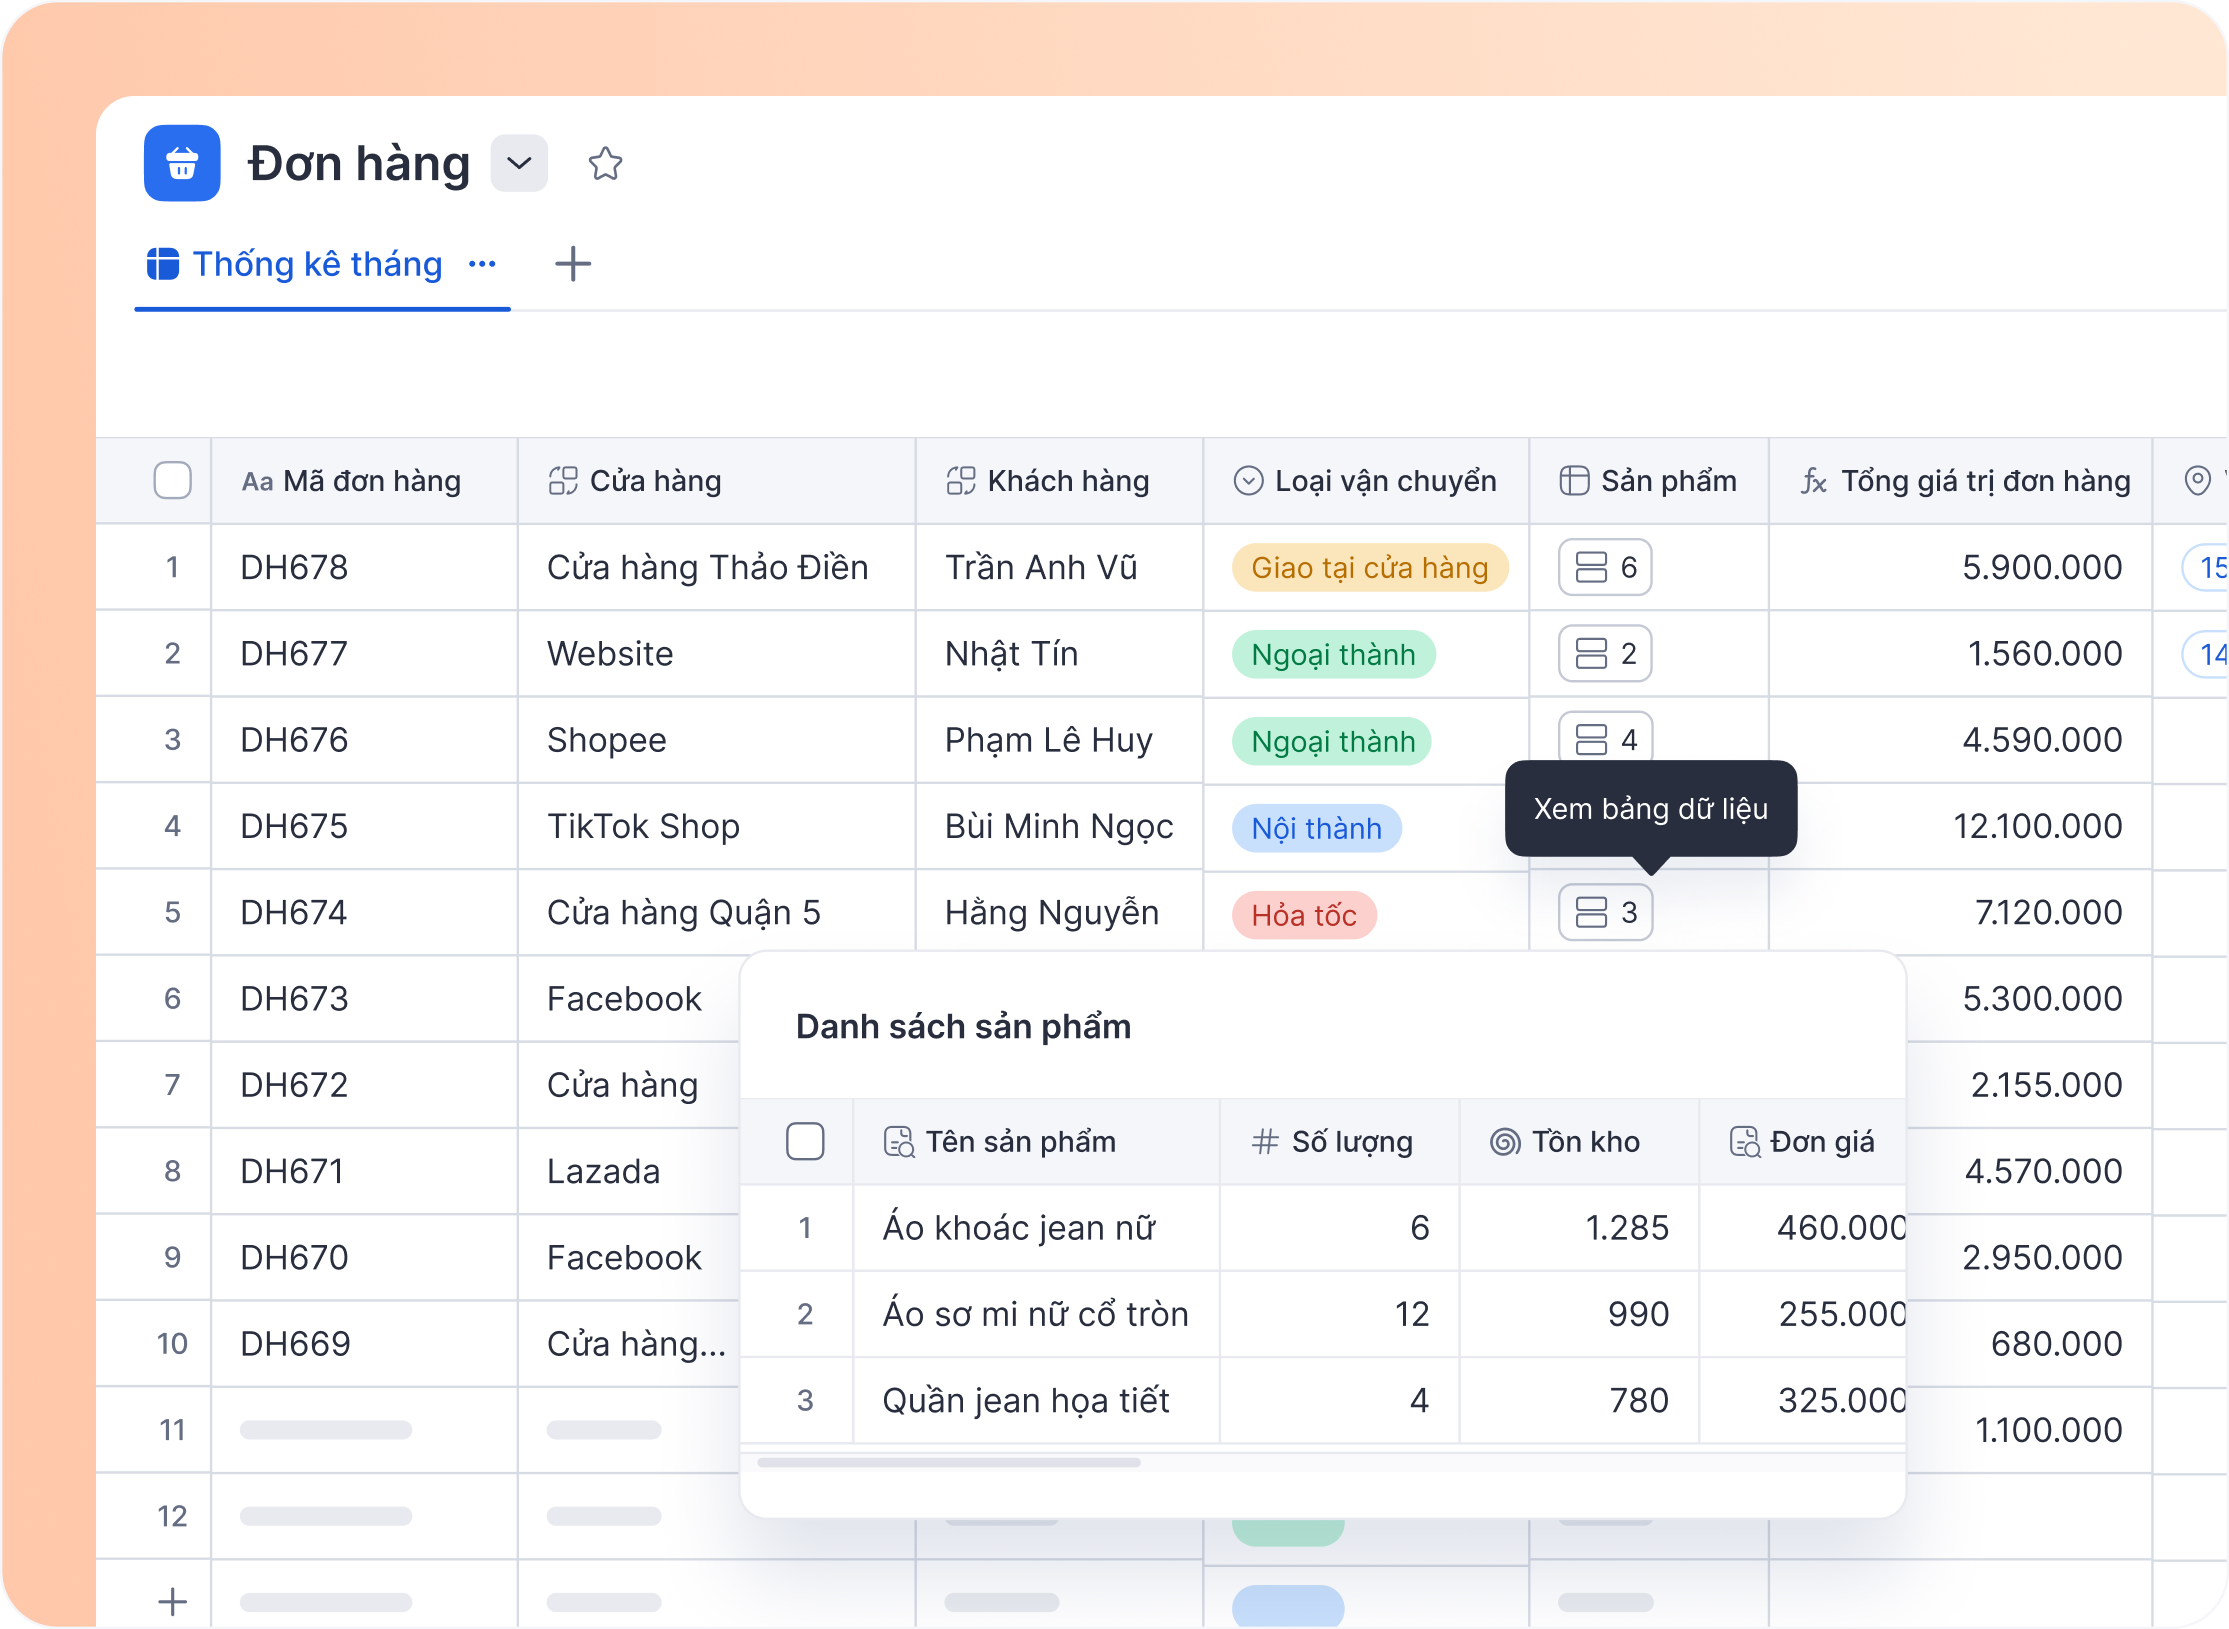Viewport: 2229px width, 1629px height.
Task: Expand the Đơn hàng title dropdown
Action: click(519, 163)
